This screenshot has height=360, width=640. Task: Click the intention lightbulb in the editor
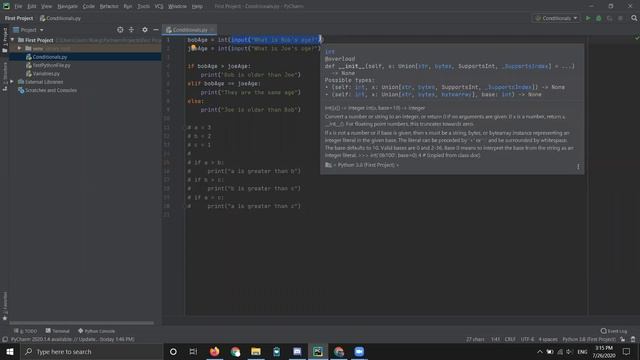pos(193,48)
